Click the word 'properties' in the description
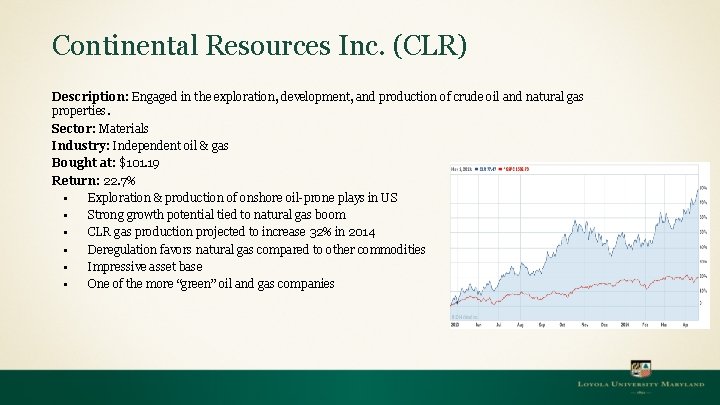The width and height of the screenshot is (720, 405). (x=79, y=111)
